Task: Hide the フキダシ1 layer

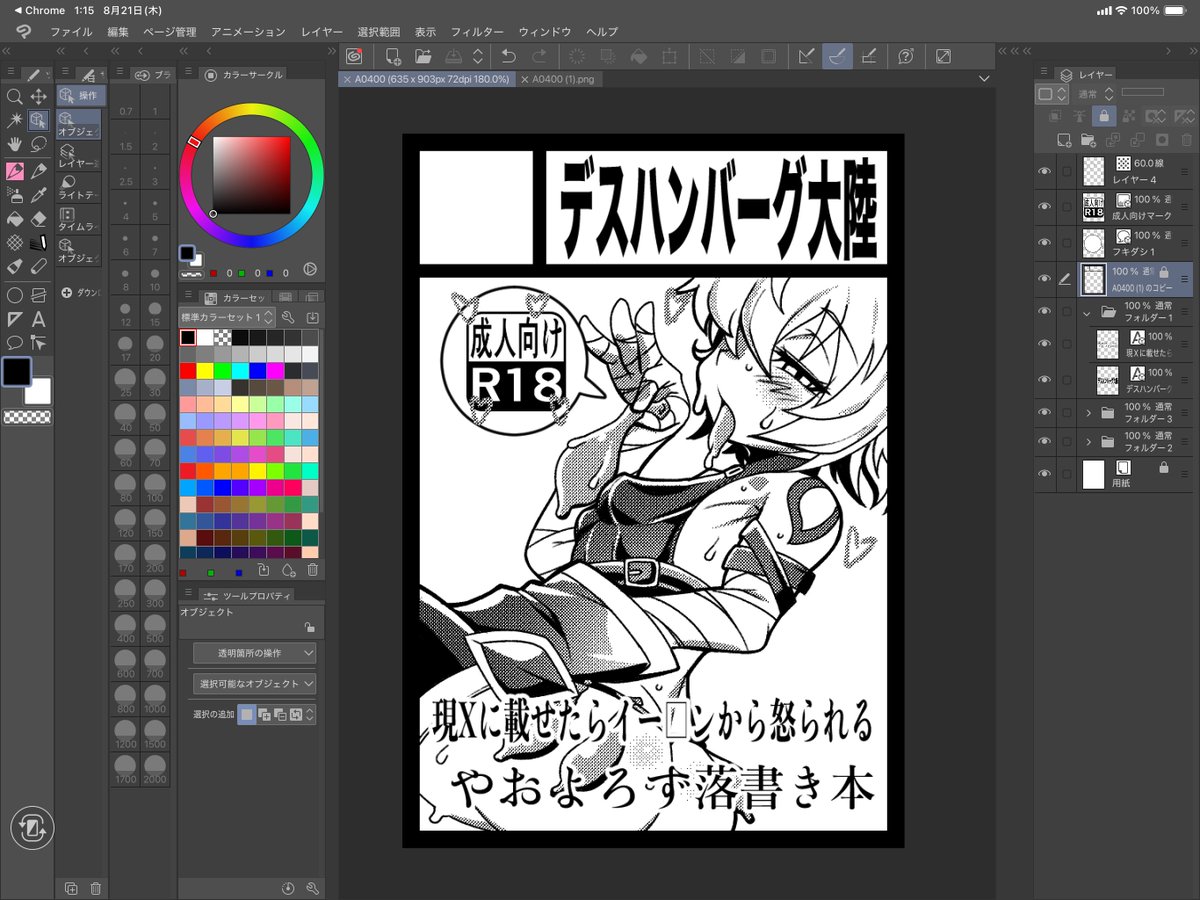Action: [1045, 242]
